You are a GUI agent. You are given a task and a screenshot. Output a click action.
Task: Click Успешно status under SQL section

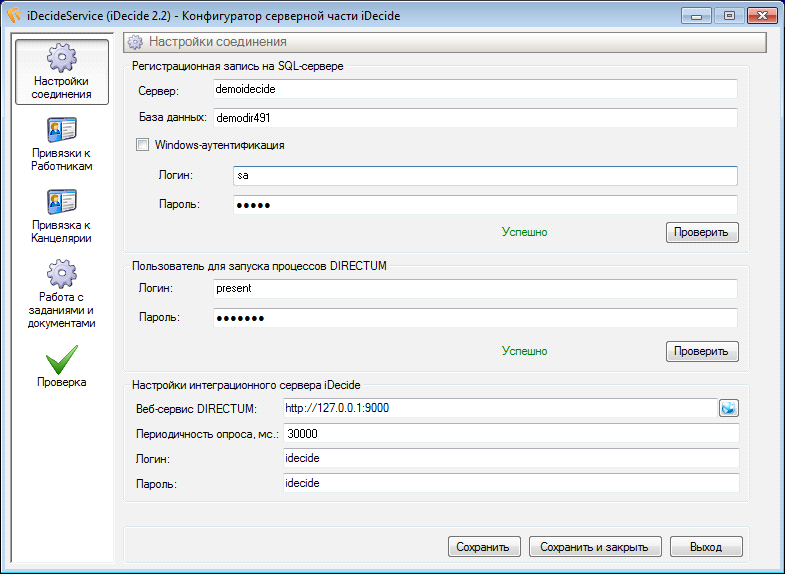525,232
